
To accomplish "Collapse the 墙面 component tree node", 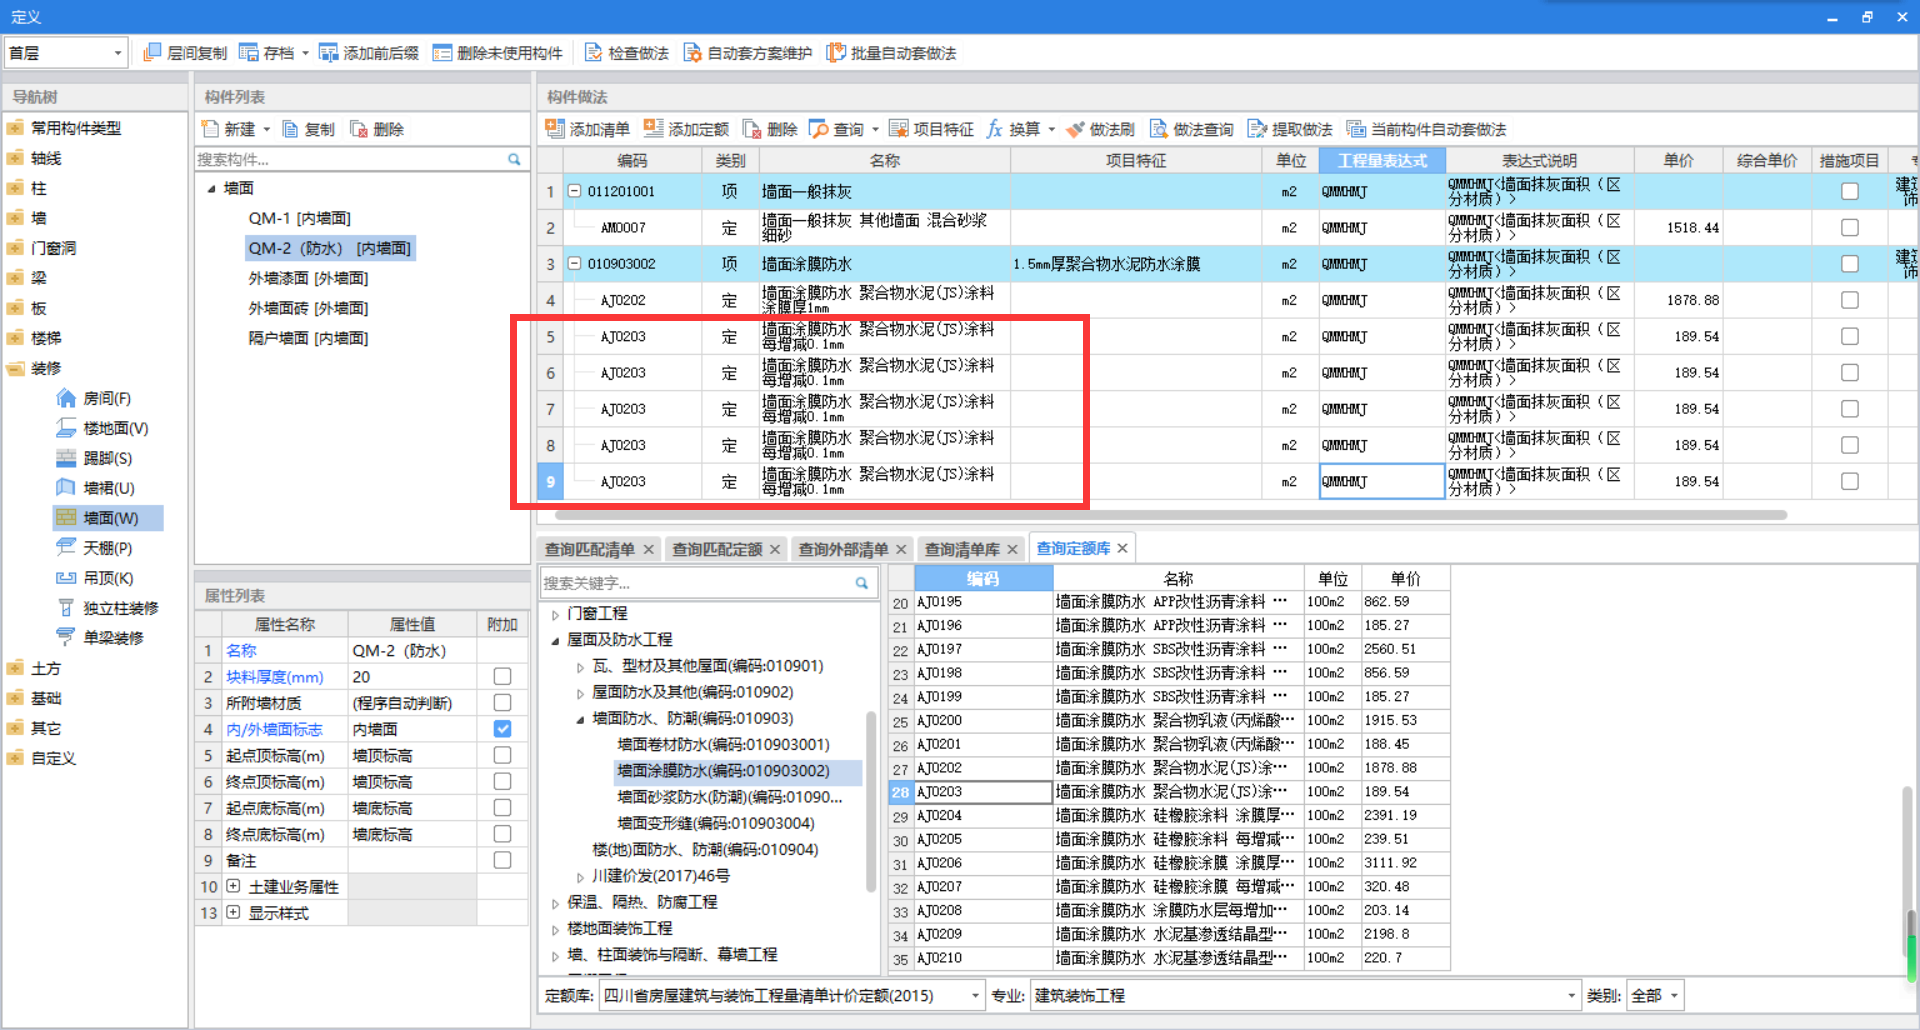I will [x=211, y=188].
